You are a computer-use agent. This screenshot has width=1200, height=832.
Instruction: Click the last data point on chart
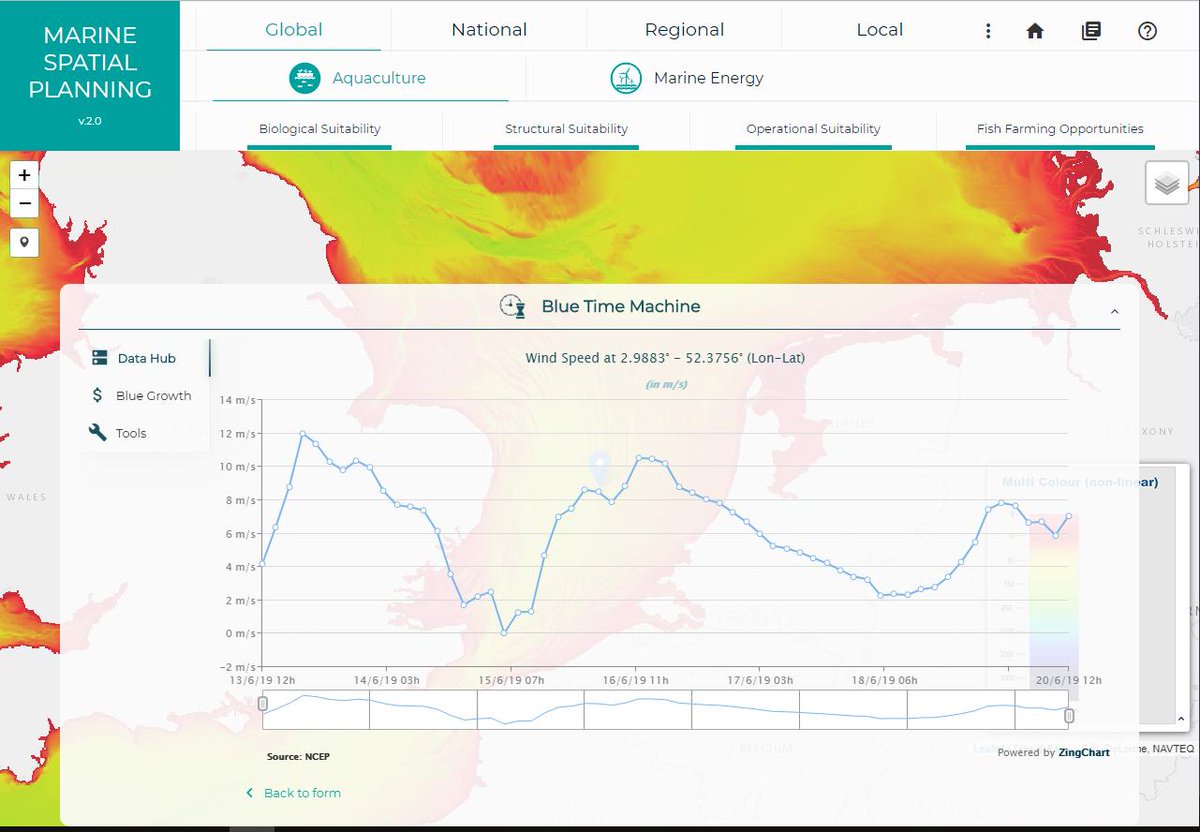pyautogui.click(x=1069, y=516)
